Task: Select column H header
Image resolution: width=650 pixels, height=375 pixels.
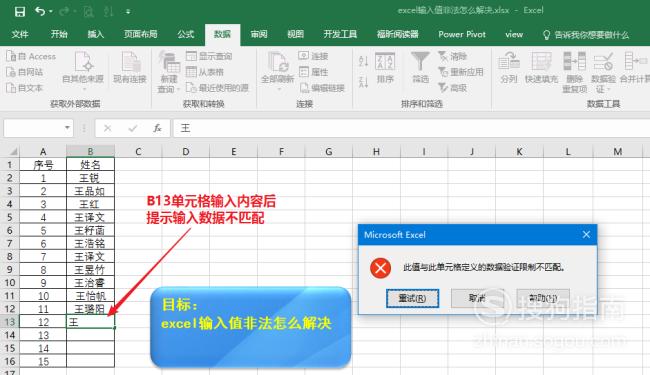Action: 376,151
